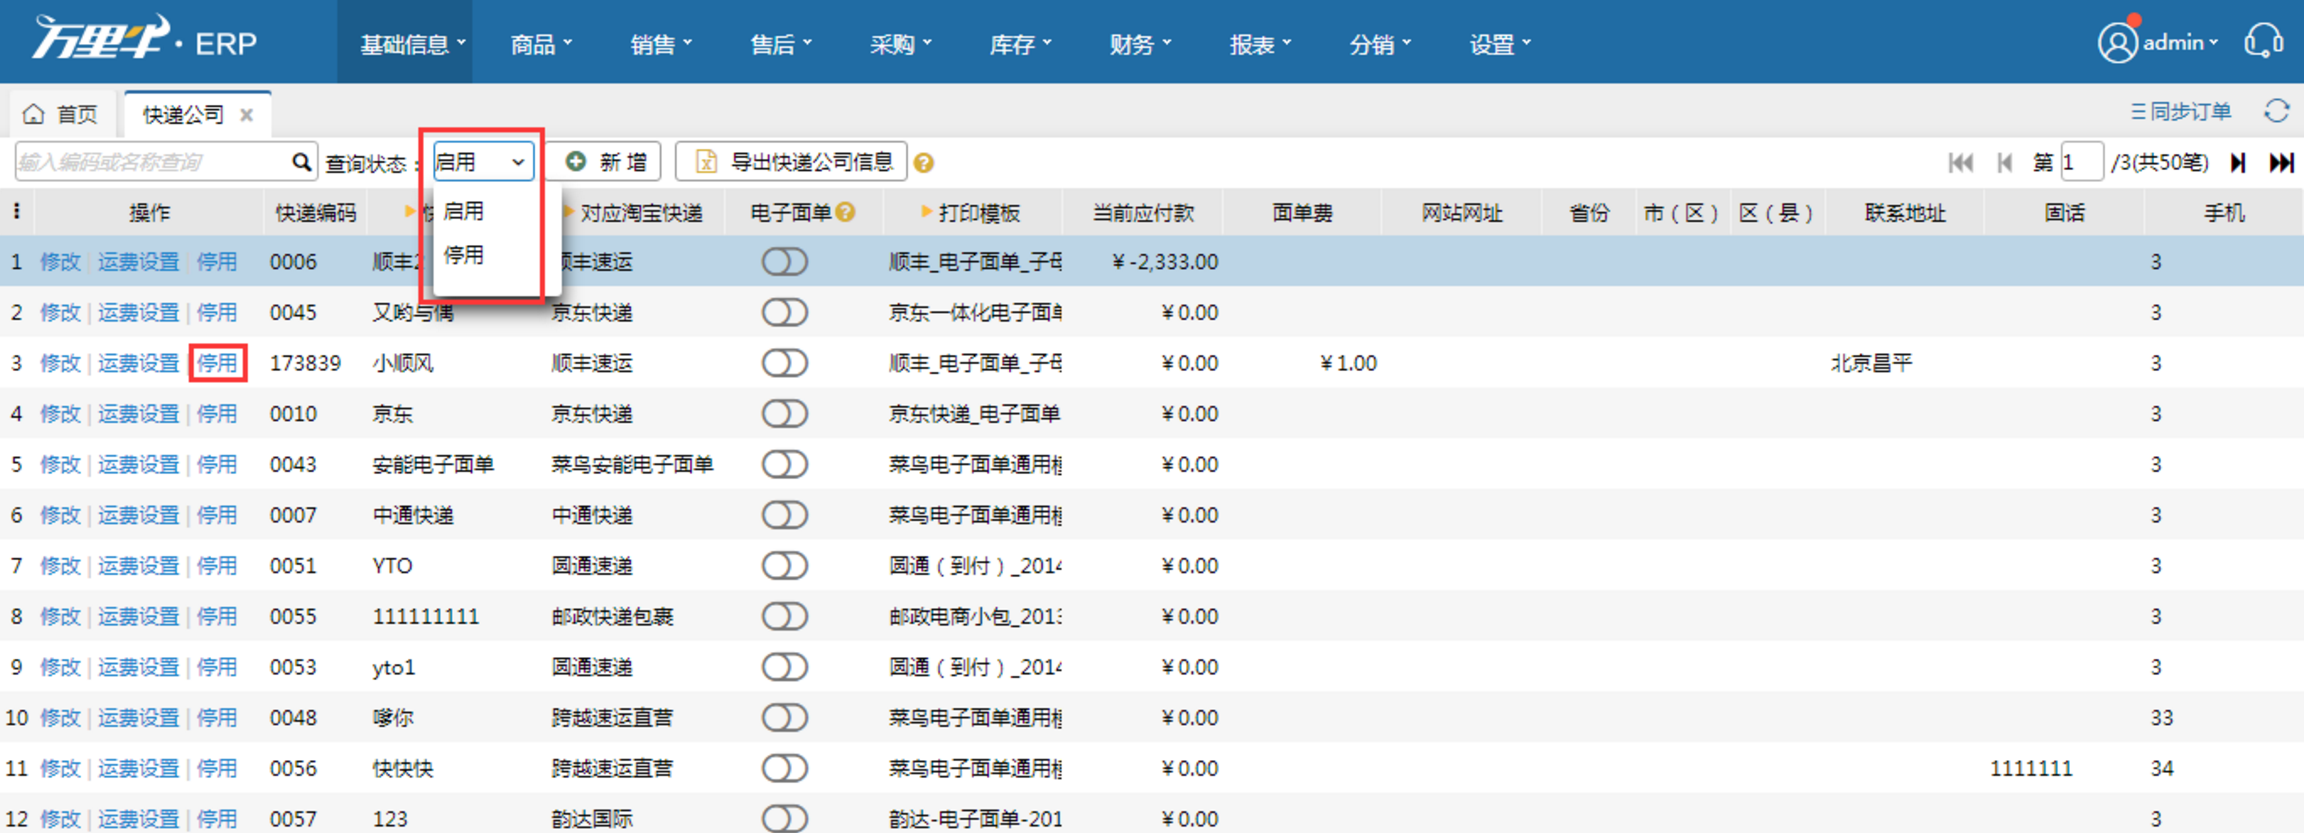This screenshot has height=833, width=2305.
Task: Open the 财务 menu
Action: (1141, 44)
